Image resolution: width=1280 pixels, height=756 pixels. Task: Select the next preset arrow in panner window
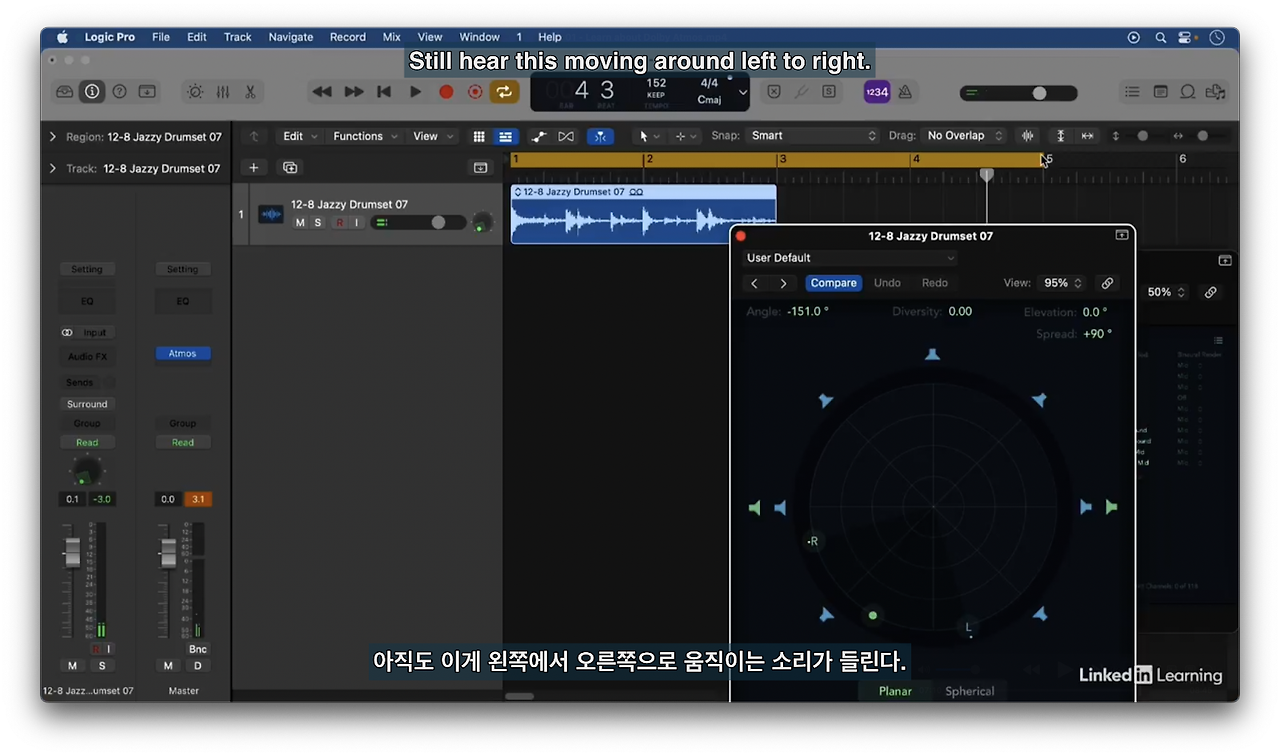pos(783,284)
